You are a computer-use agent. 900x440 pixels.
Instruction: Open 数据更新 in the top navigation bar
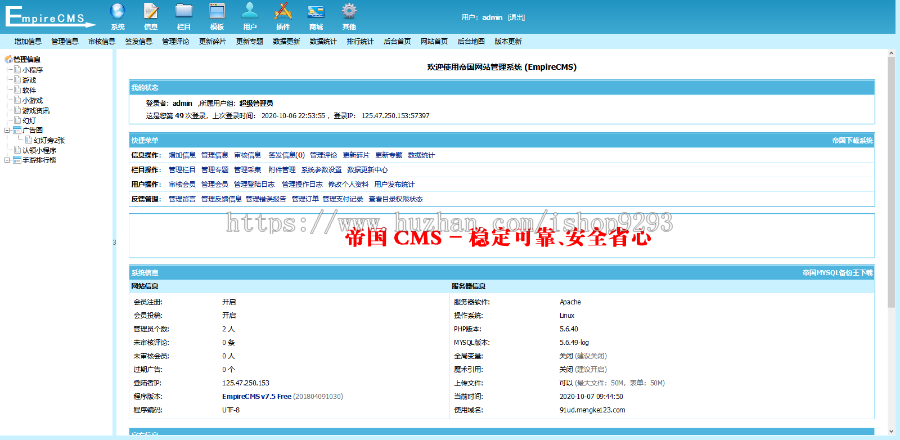(x=286, y=41)
